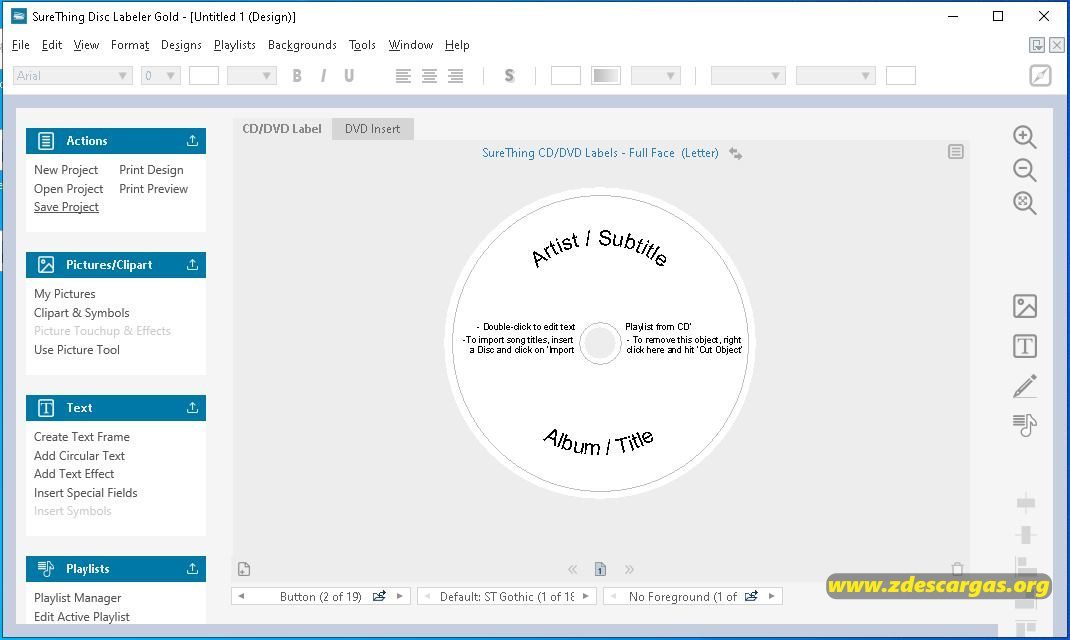
Task: Open the font size dropdown showing 0
Action: click(x=171, y=76)
